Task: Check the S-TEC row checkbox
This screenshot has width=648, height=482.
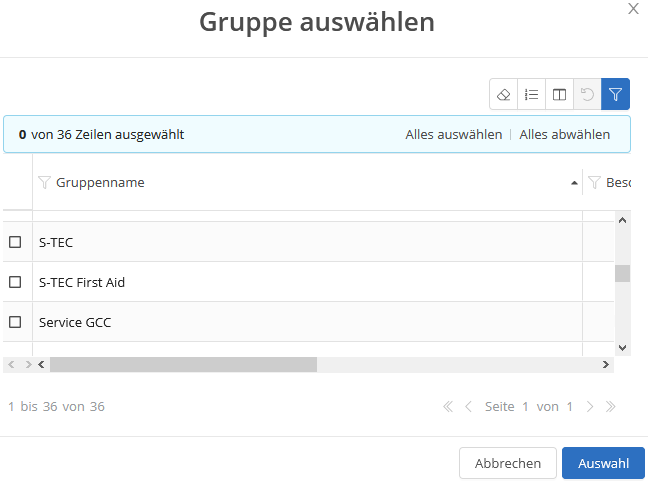Action: click(x=15, y=242)
